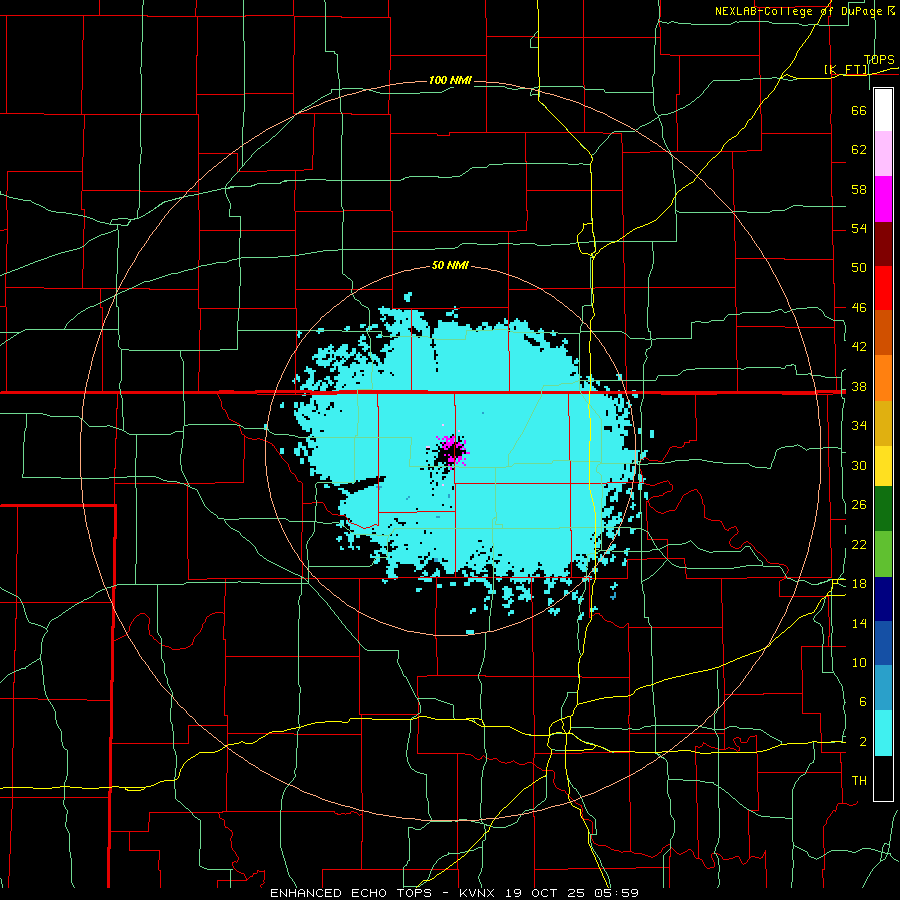Click the bright yellow legend swatch
Screen dimensions: 900x900
click(x=883, y=465)
